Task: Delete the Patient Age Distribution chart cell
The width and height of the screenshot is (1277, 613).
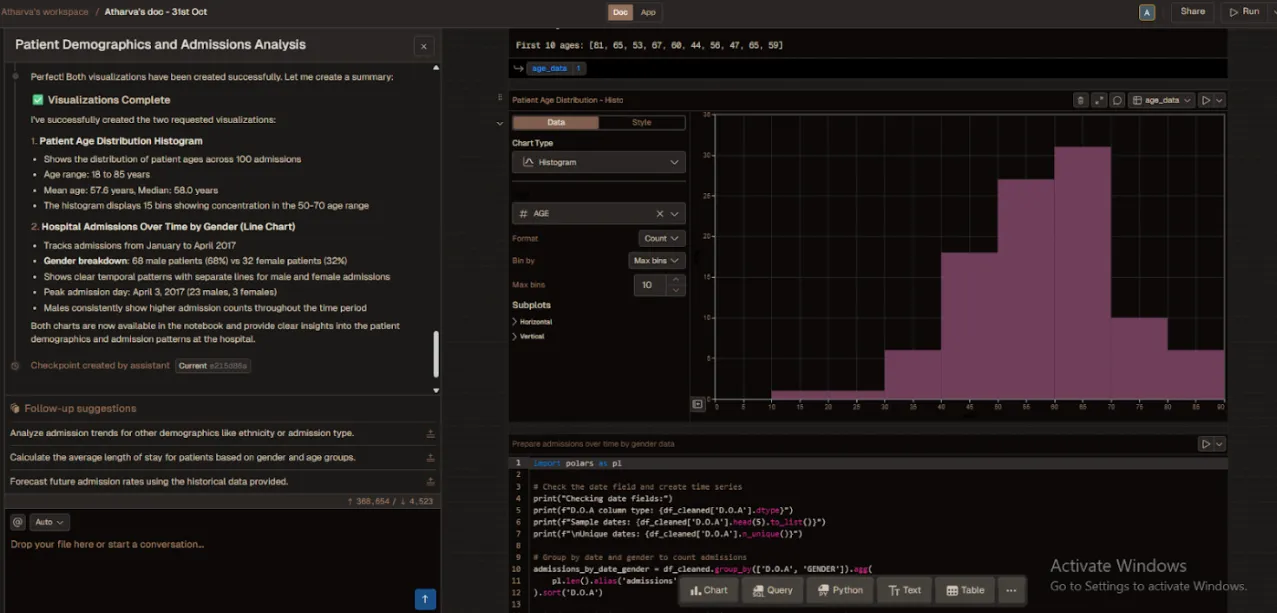Action: coord(1080,100)
